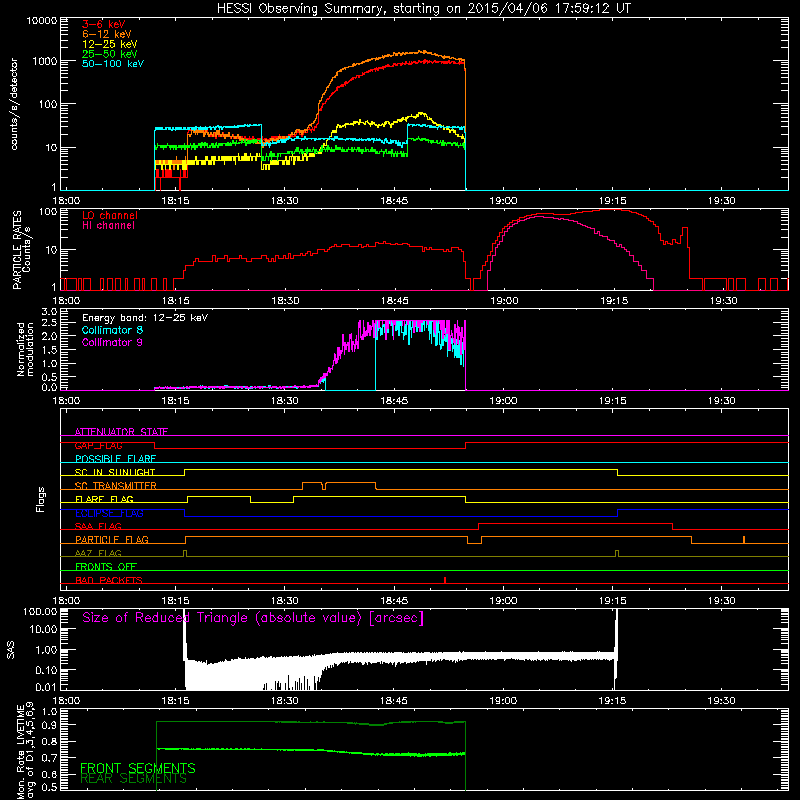Click the SAS axis title
Screen dimensions: 800x800
[11, 650]
